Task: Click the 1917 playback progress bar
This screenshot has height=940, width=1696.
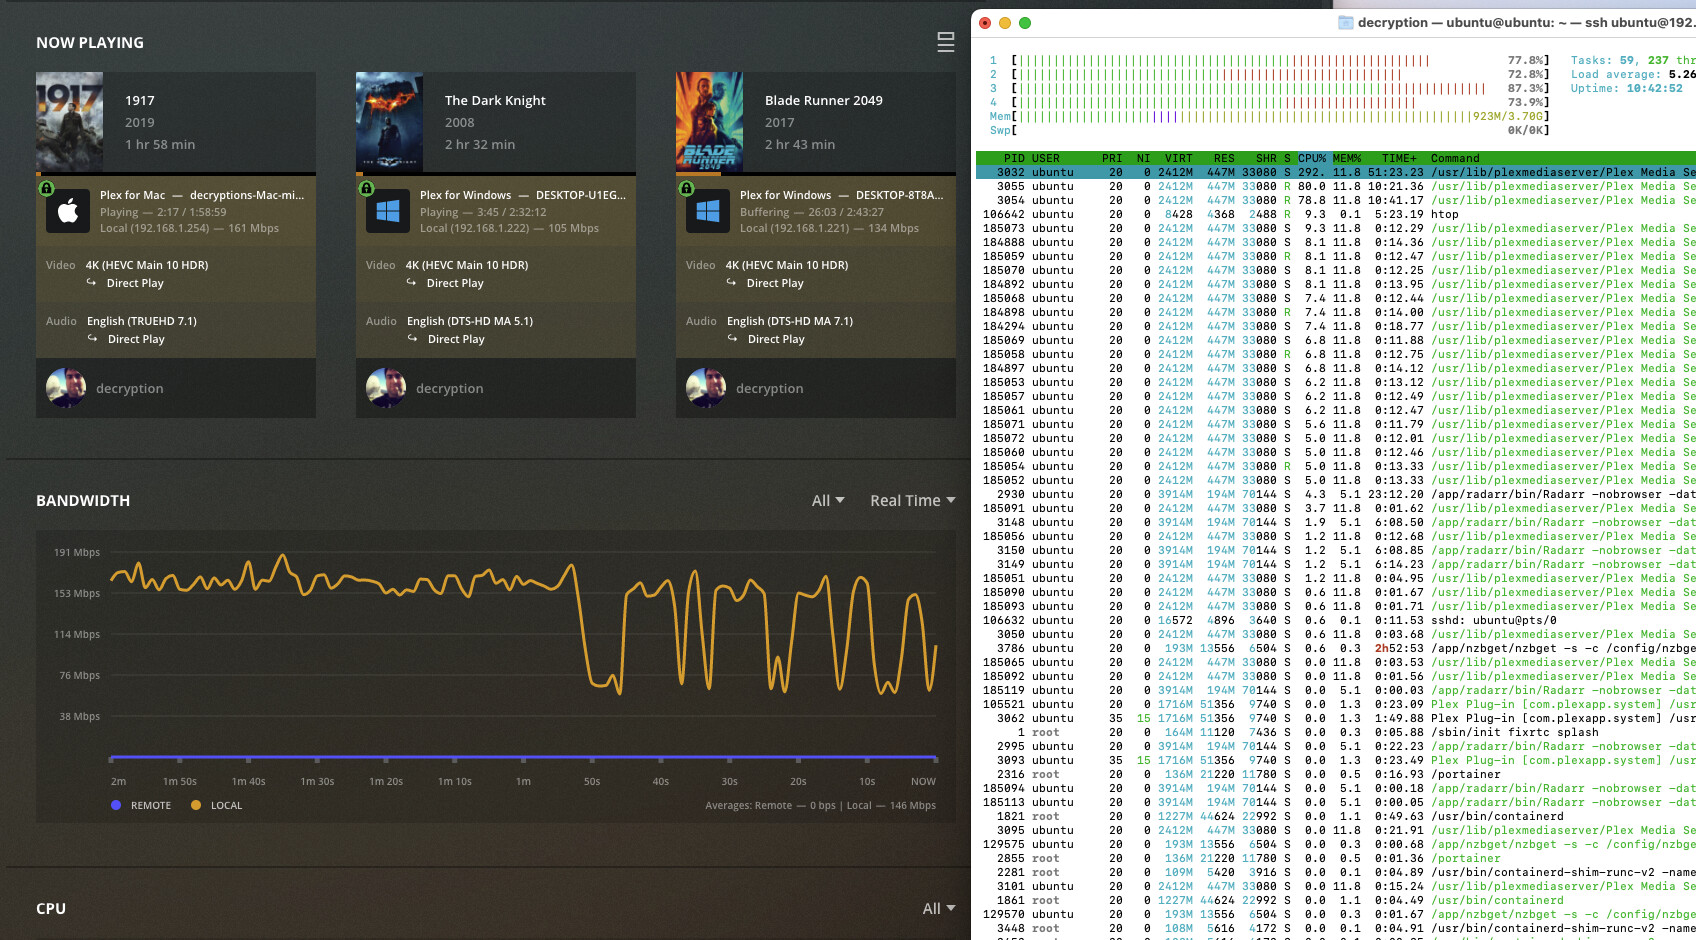Action: coord(176,174)
